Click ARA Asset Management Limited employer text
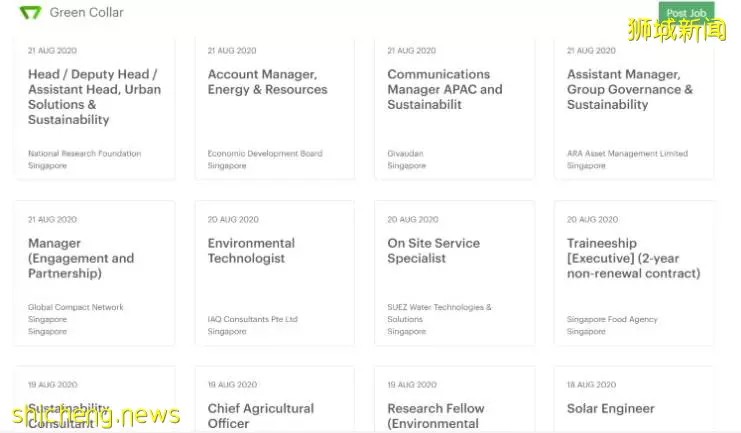 [627, 154]
